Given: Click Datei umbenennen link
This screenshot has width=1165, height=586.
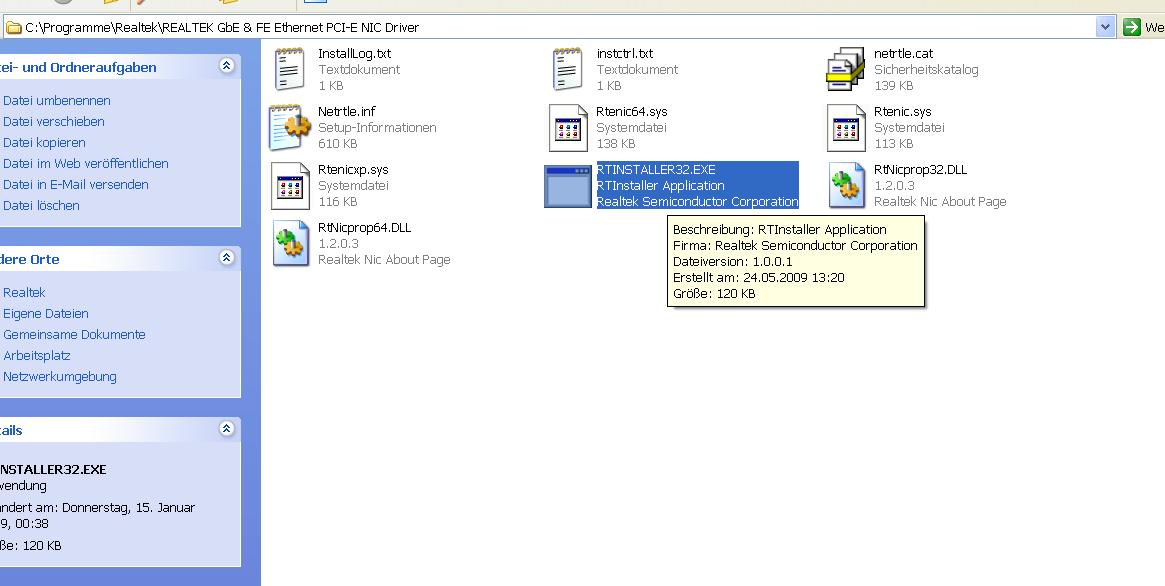Looking at the screenshot, I should (x=56, y=100).
